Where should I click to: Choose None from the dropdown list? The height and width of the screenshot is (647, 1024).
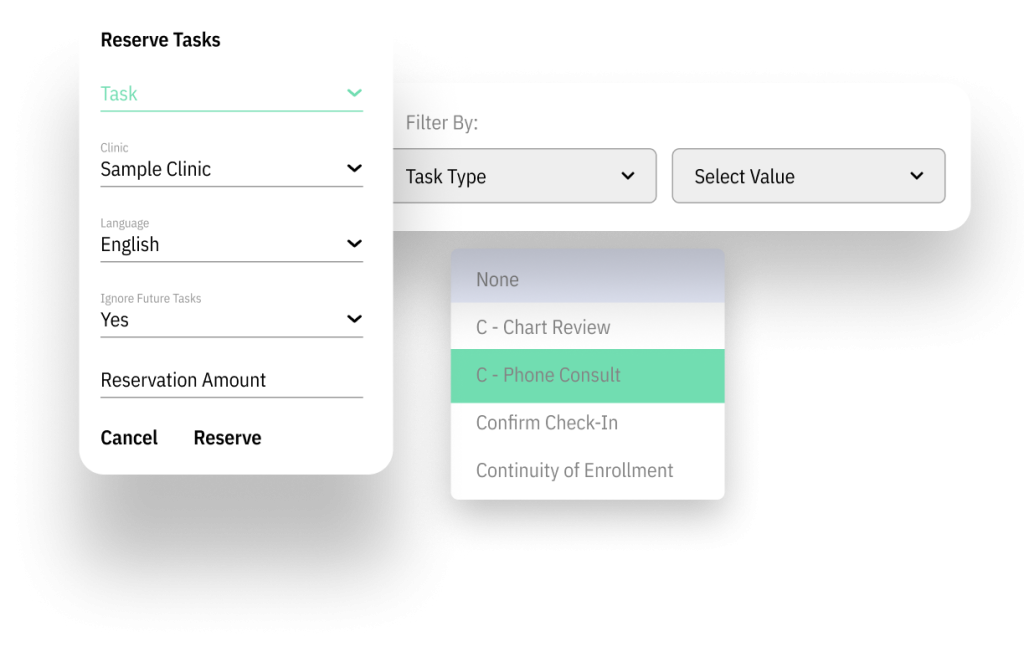pos(587,279)
